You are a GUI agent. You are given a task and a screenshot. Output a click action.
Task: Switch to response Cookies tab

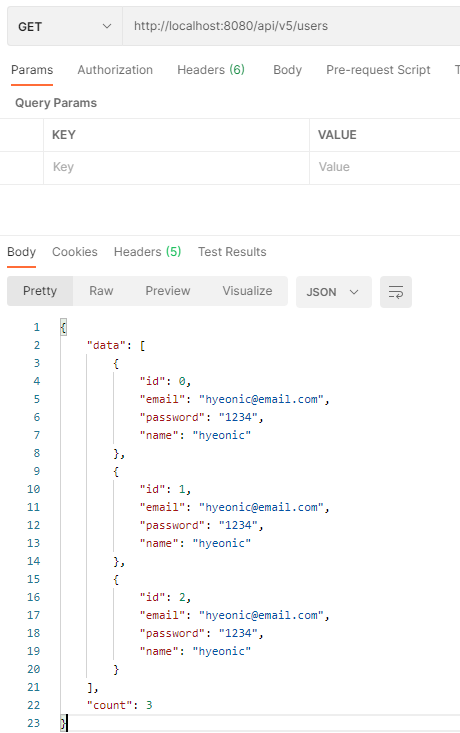click(75, 252)
